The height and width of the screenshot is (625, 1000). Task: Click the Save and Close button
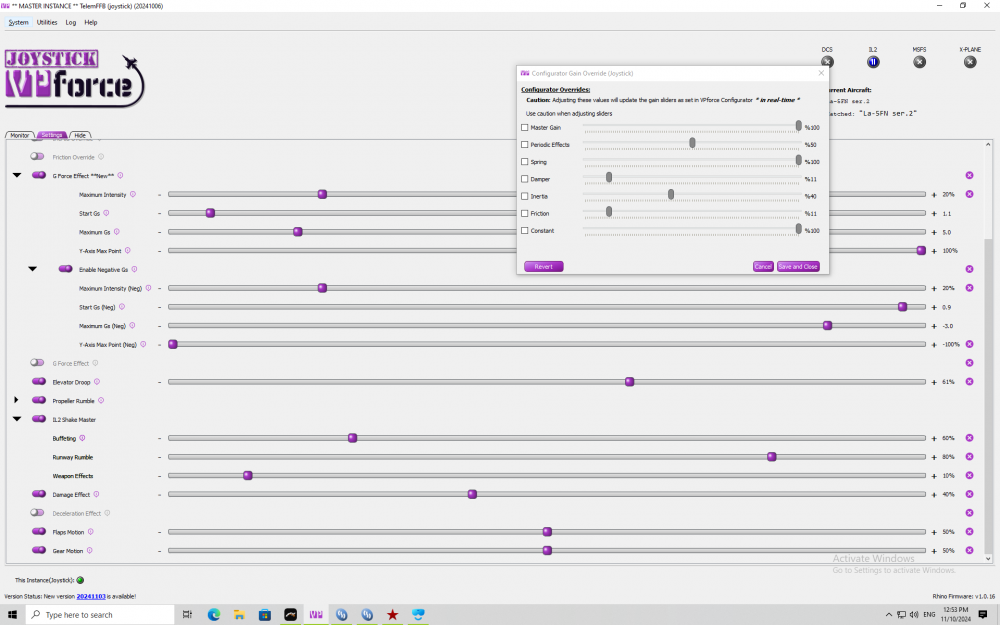(x=797, y=267)
